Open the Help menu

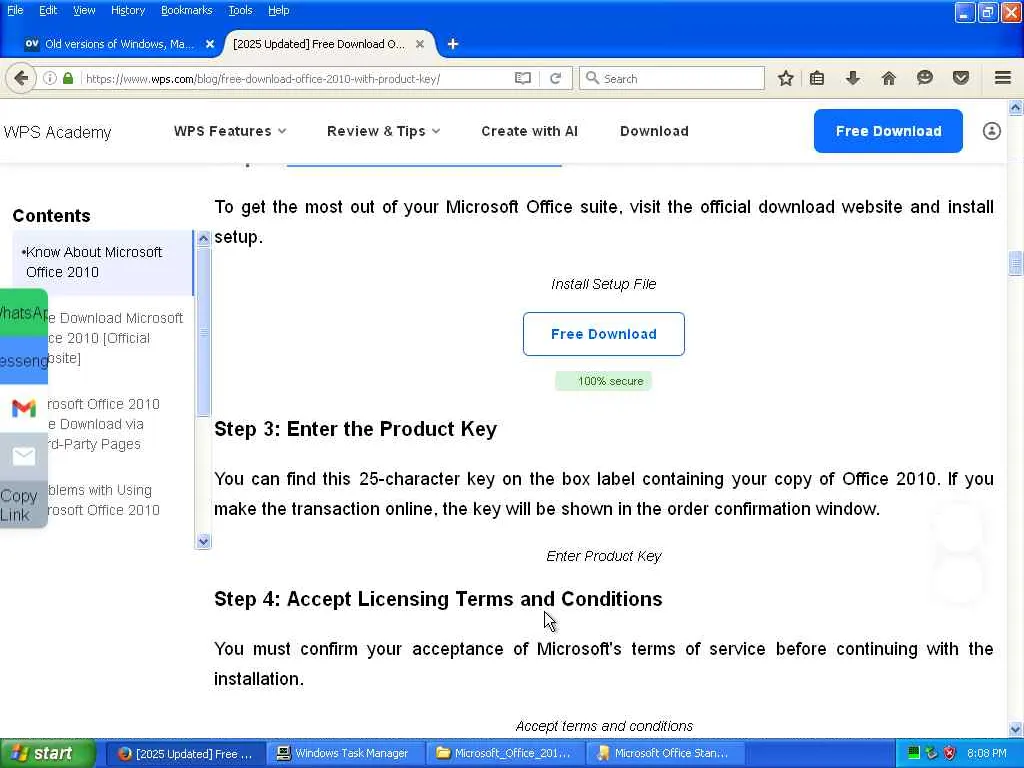[x=279, y=10]
